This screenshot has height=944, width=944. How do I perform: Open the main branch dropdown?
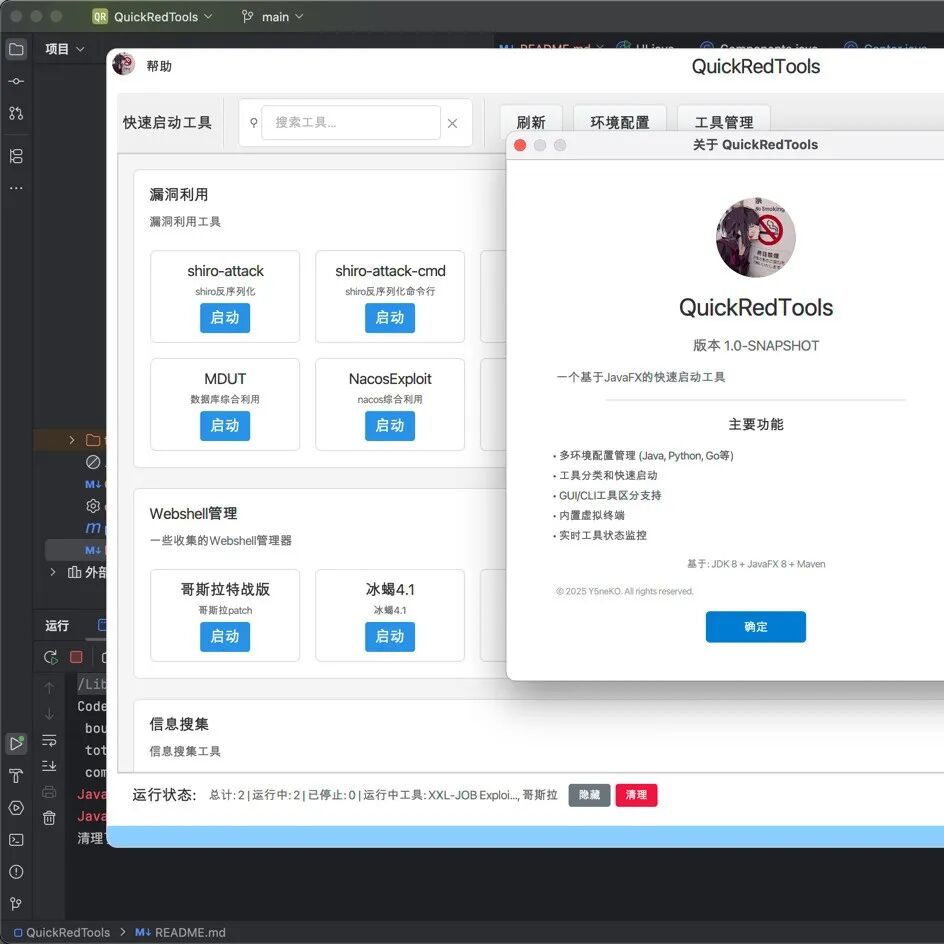pyautogui.click(x=273, y=17)
